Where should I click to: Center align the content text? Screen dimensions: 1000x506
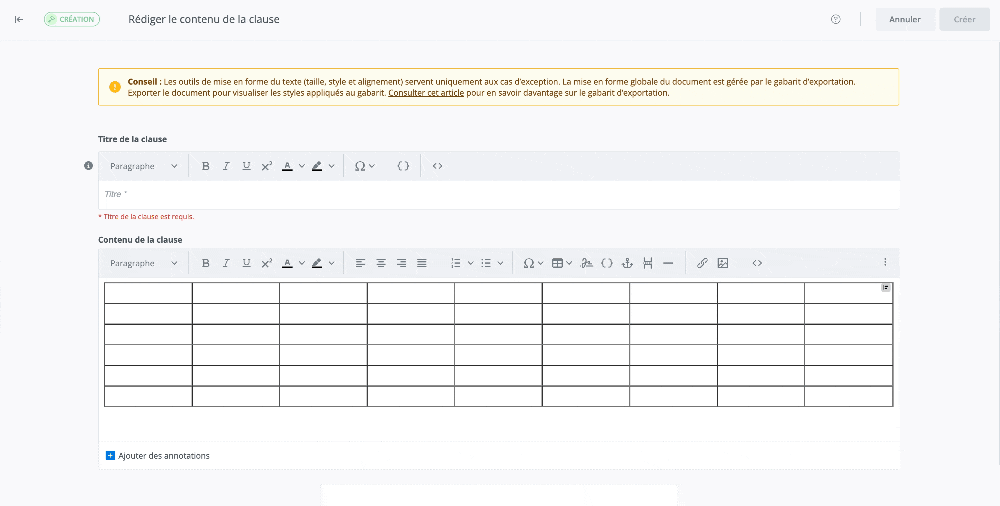tap(381, 263)
